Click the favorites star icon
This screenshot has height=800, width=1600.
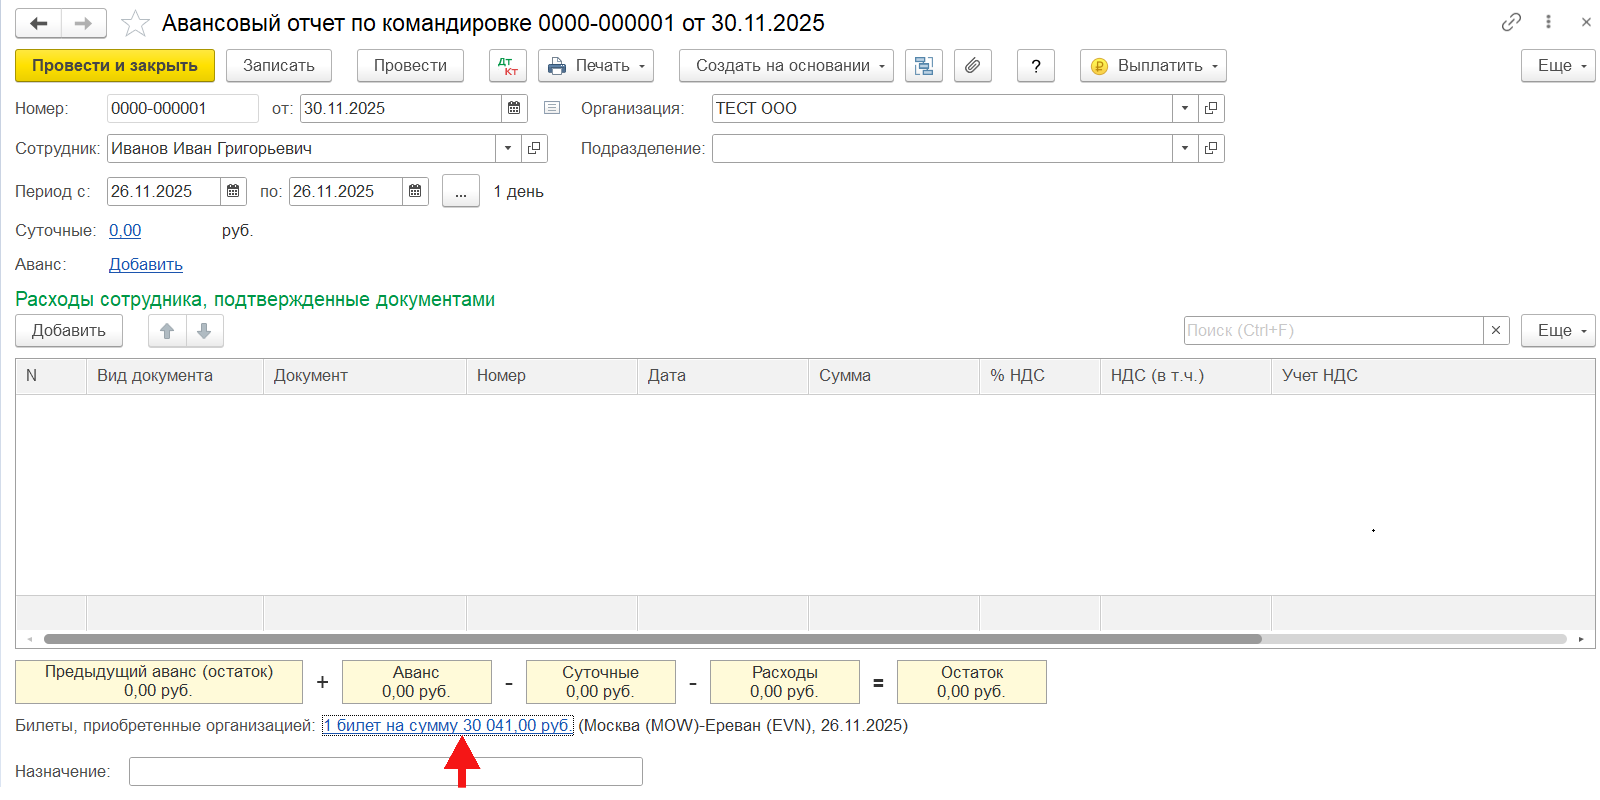coord(135,23)
